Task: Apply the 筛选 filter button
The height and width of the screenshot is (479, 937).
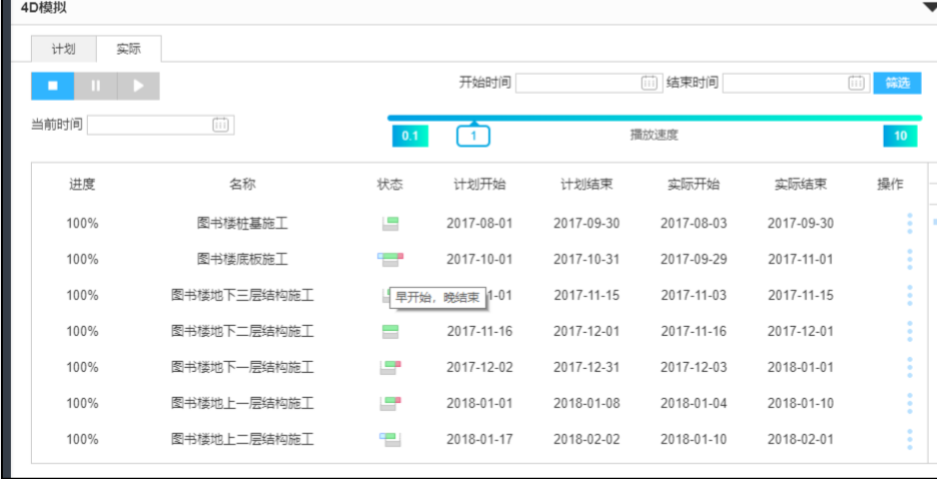Action: [x=897, y=83]
